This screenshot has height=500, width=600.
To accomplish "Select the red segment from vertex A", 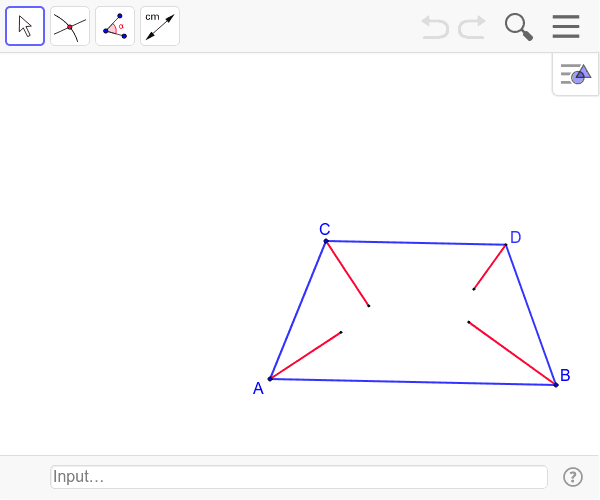I will [305, 355].
